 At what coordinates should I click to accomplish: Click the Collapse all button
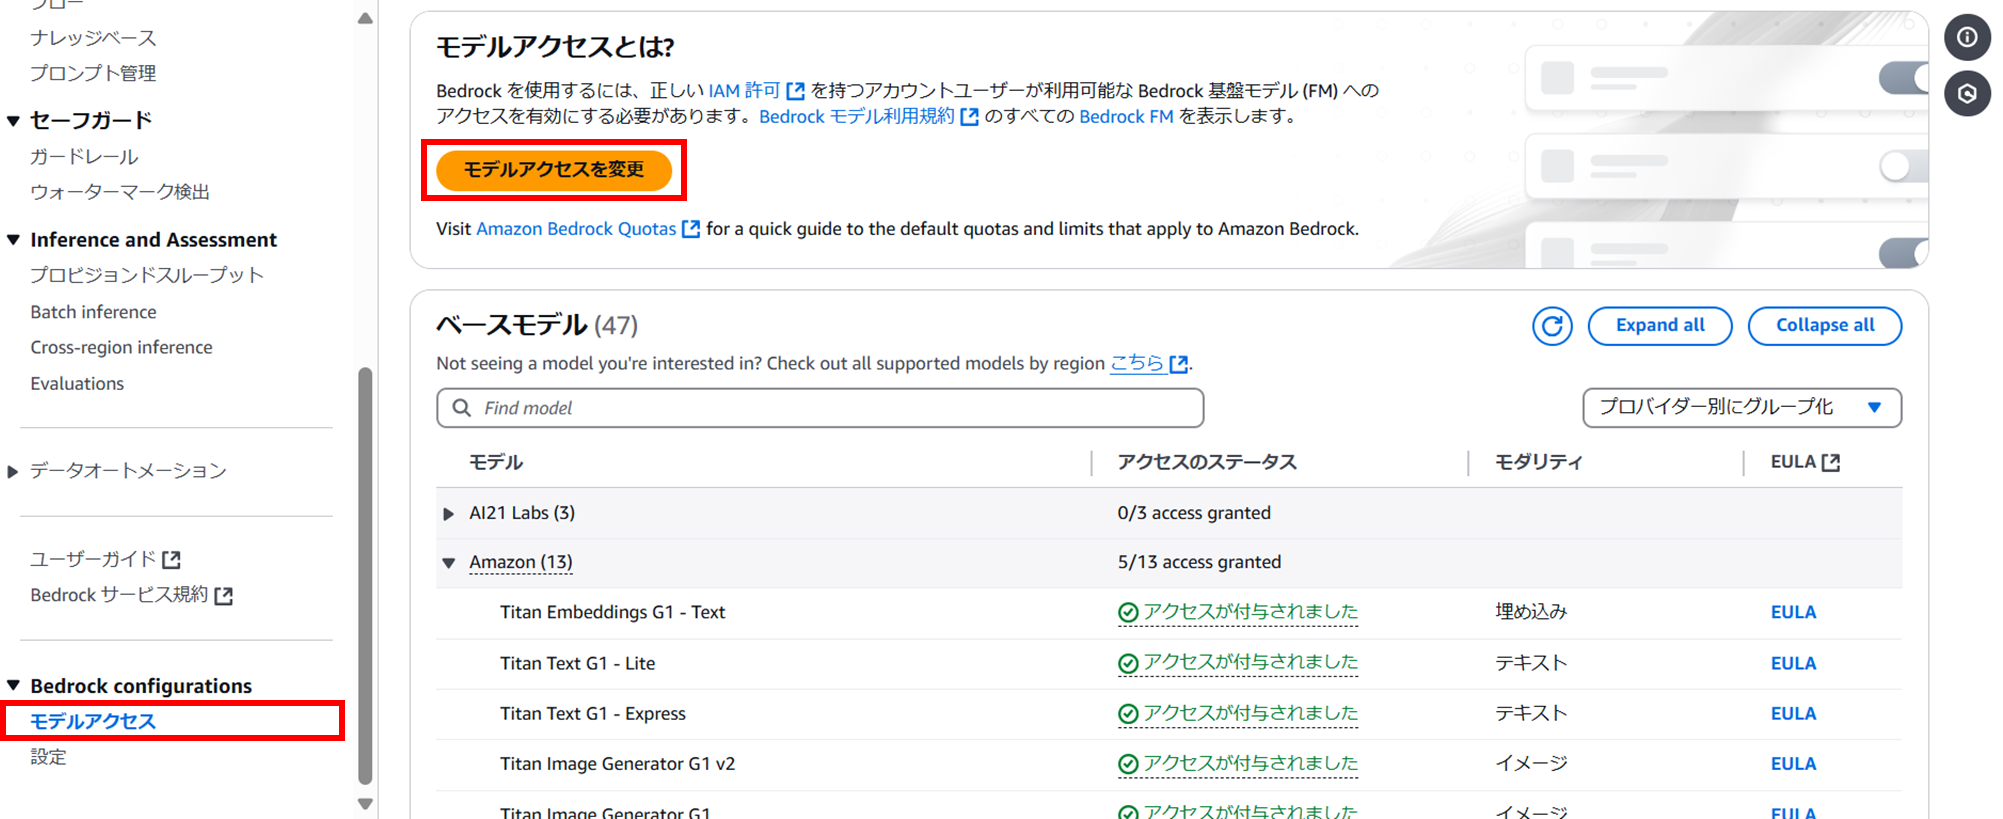(1825, 326)
